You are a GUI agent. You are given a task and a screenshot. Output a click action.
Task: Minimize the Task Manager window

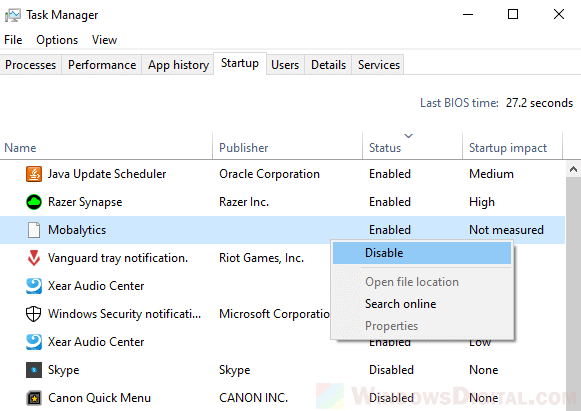(x=468, y=14)
